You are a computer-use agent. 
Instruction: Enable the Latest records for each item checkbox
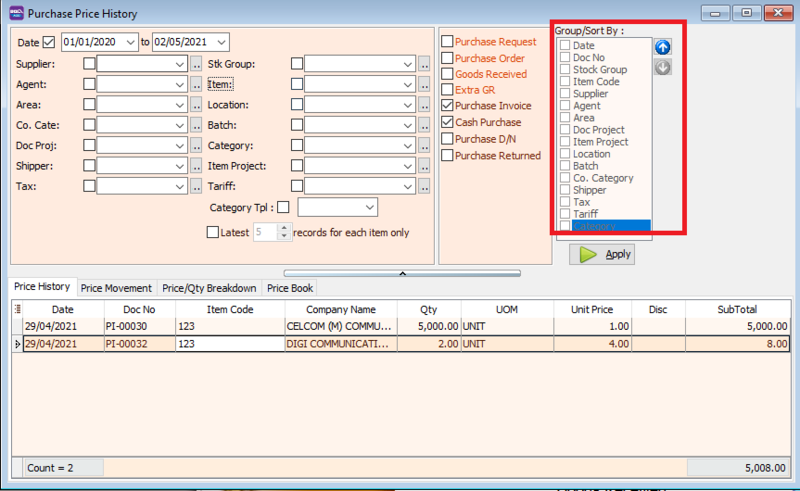click(212, 232)
